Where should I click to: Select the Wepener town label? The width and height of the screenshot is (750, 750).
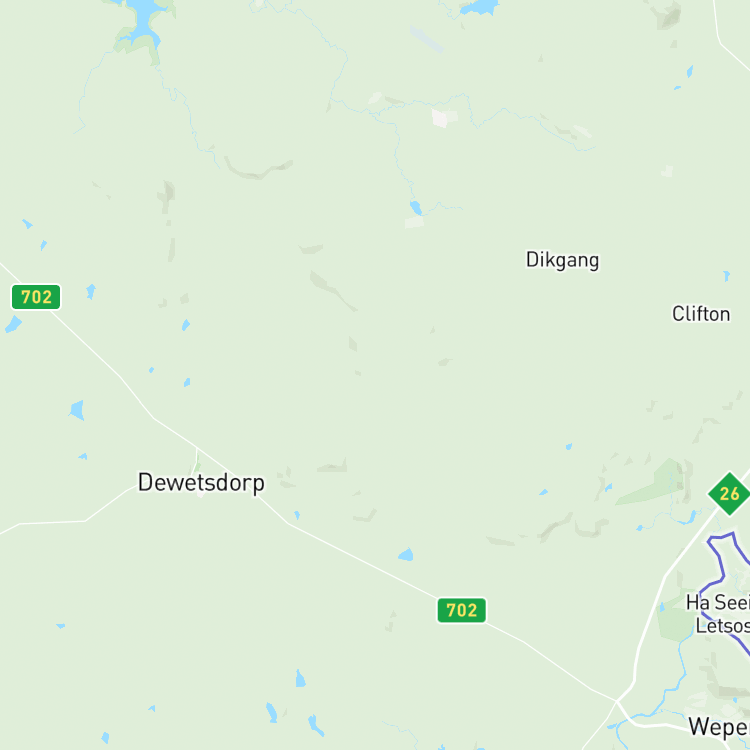tap(719, 727)
